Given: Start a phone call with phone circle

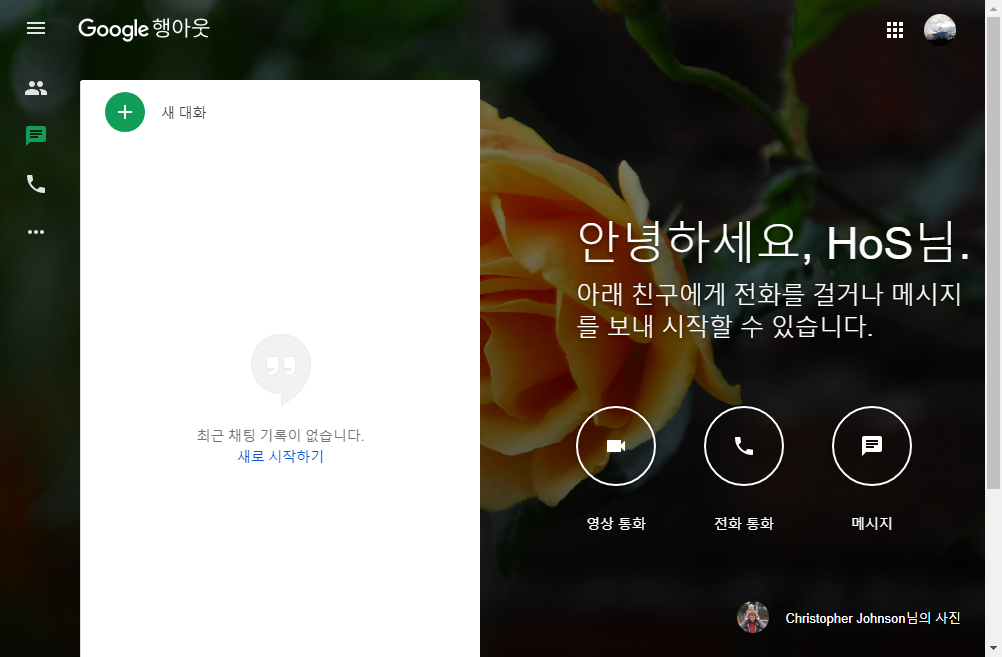Looking at the screenshot, I should tap(743, 445).
